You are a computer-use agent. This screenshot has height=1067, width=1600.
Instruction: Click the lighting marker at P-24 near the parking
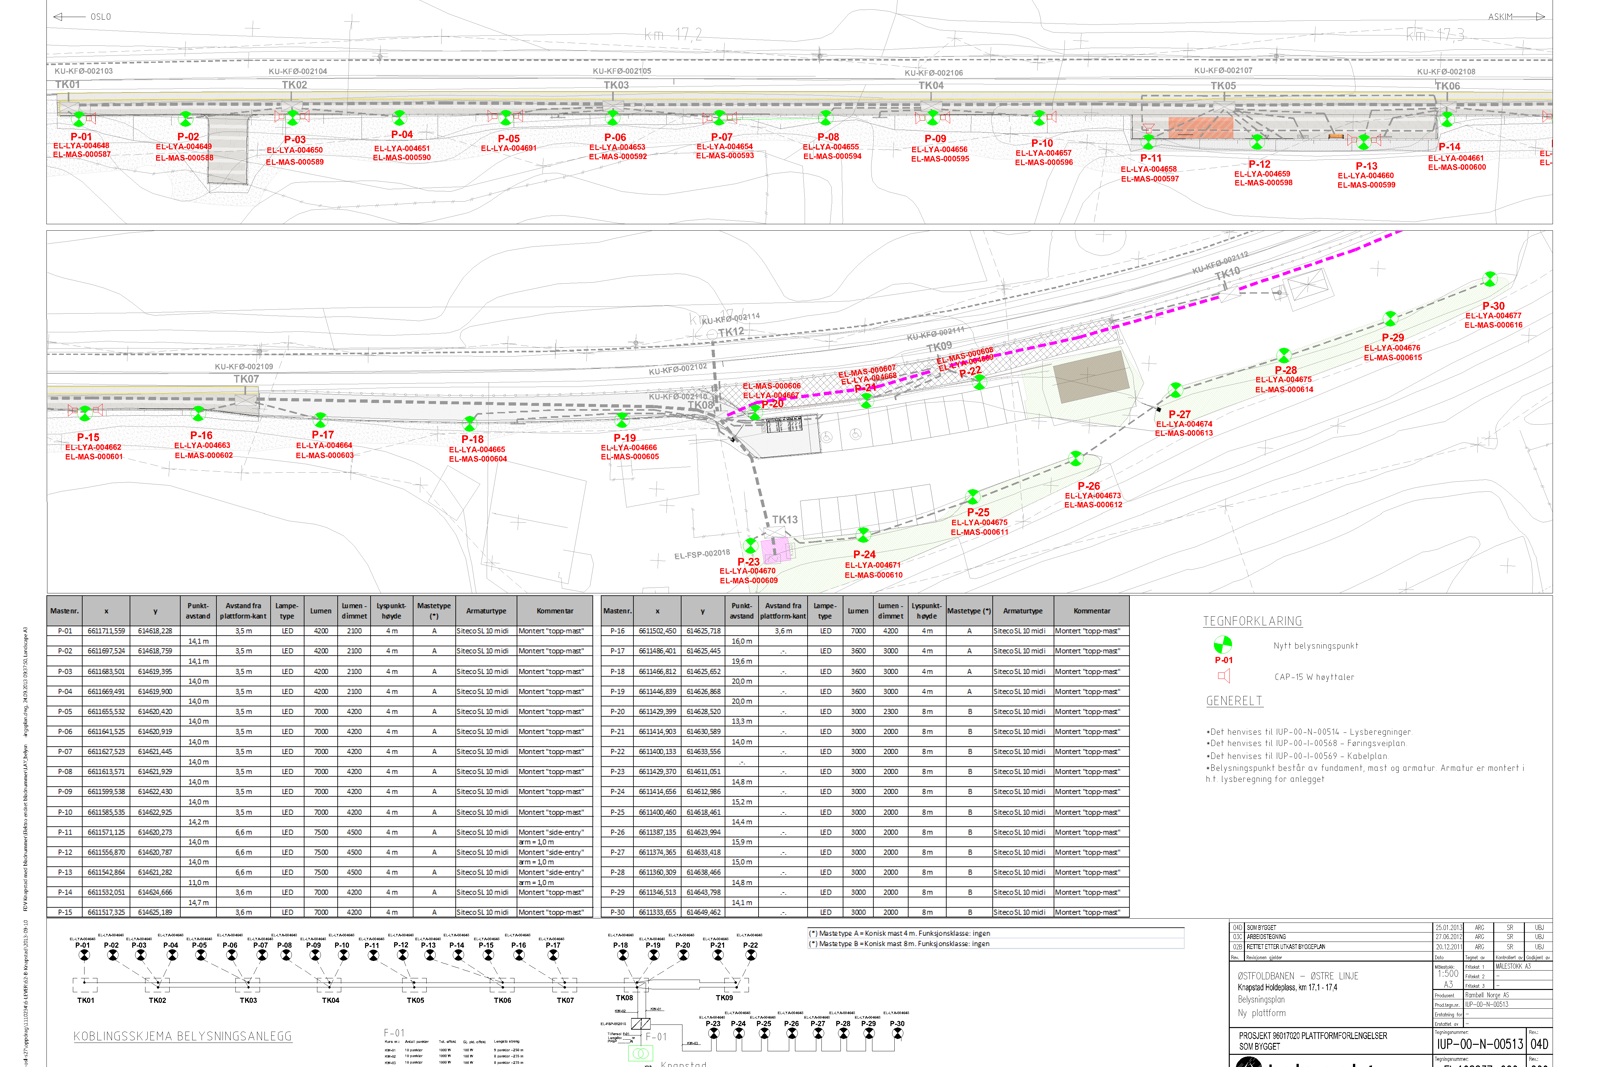863,535
